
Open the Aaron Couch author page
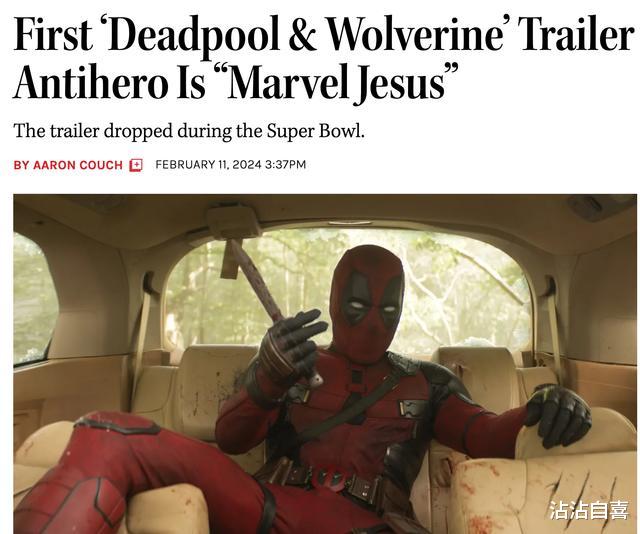click(x=78, y=165)
